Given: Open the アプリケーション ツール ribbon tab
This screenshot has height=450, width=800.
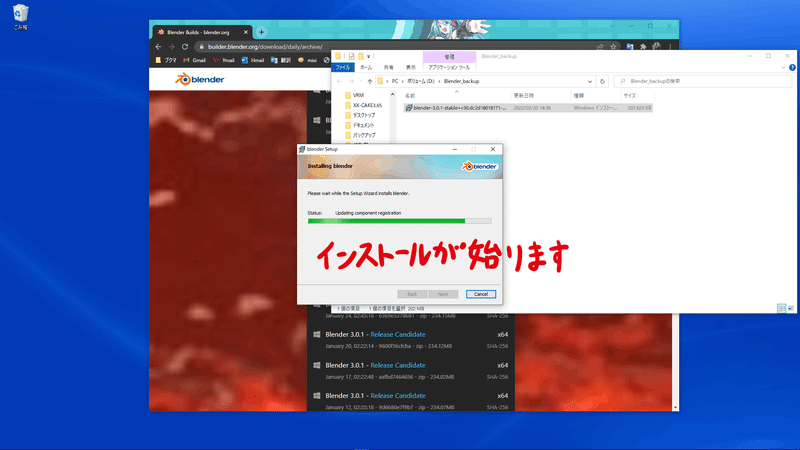Looking at the screenshot, I should (449, 67).
